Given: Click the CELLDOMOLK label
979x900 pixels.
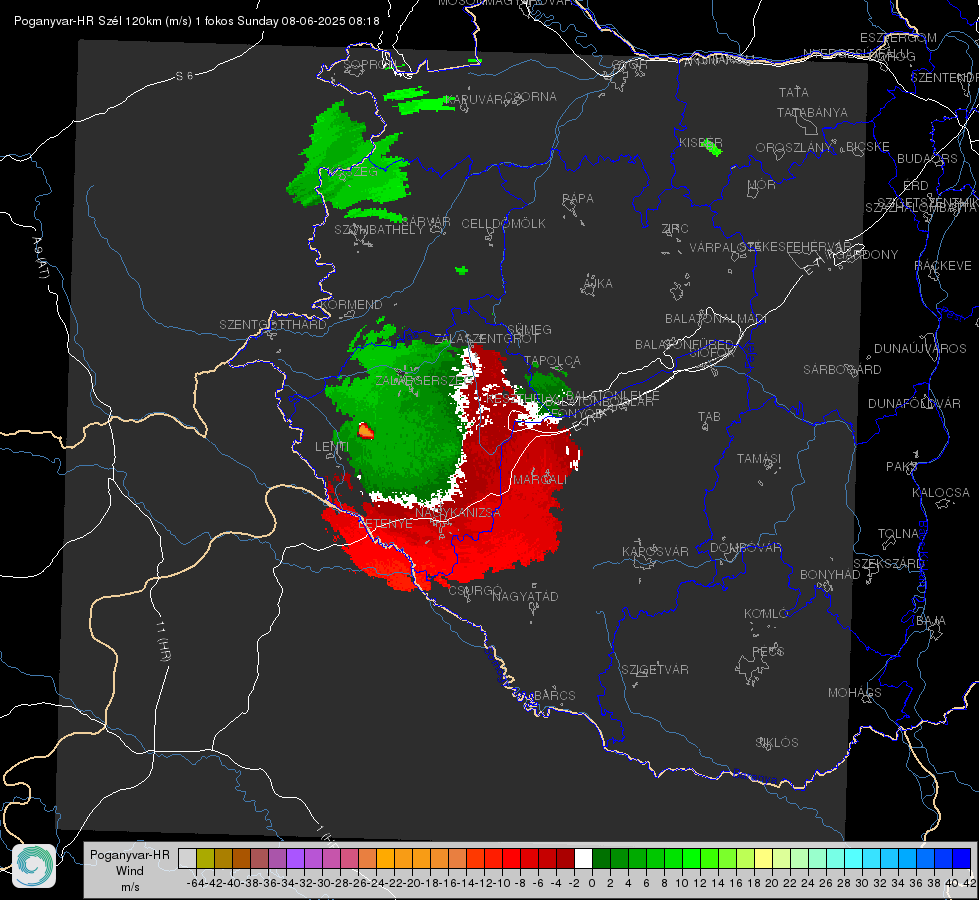Looking at the screenshot, I should pyautogui.click(x=503, y=224).
